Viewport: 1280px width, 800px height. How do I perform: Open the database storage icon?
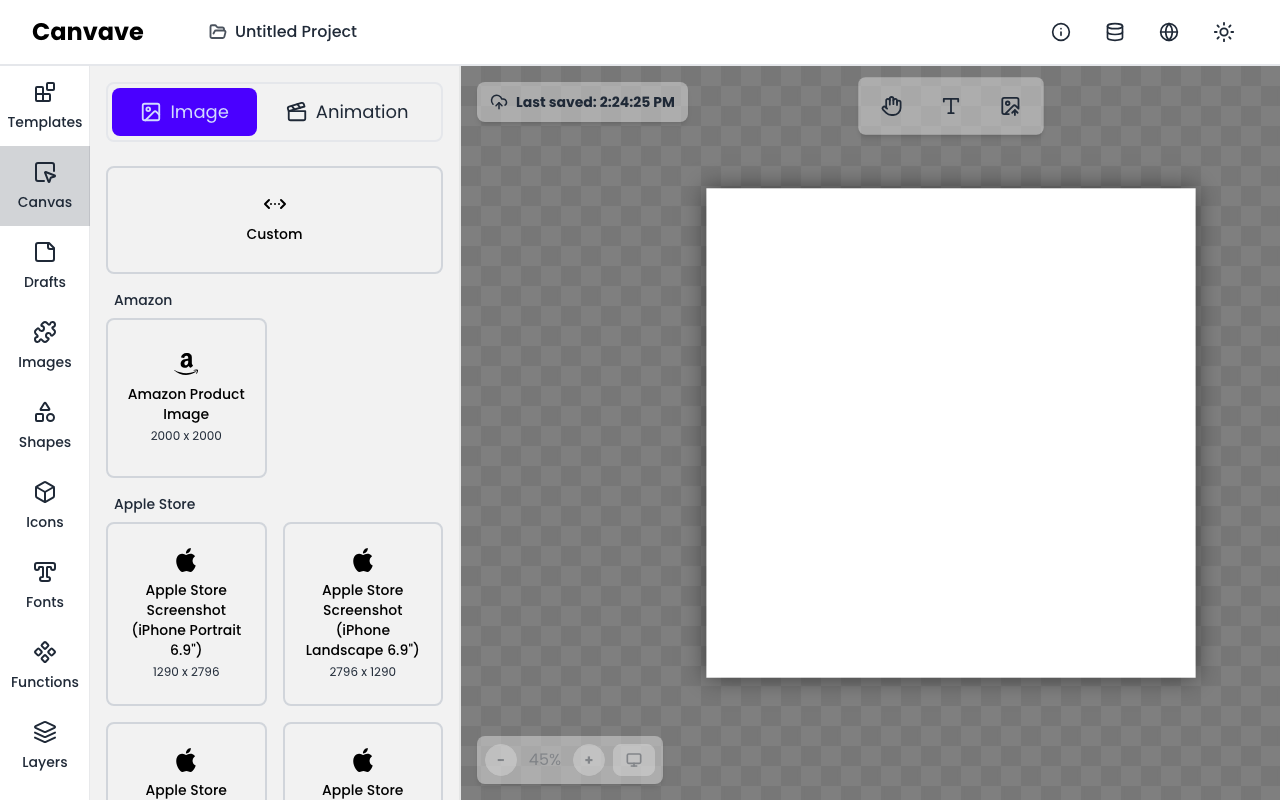point(1115,32)
